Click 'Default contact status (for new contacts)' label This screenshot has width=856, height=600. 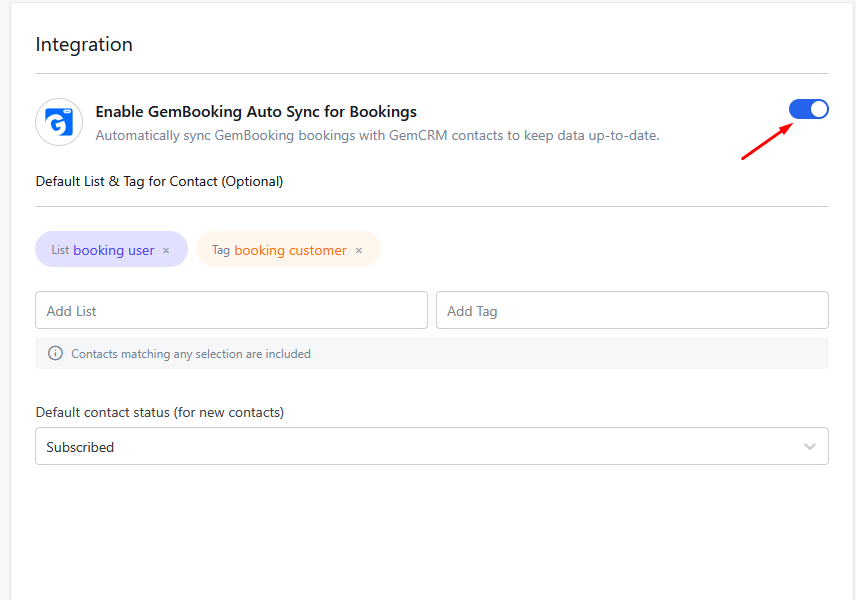point(160,412)
